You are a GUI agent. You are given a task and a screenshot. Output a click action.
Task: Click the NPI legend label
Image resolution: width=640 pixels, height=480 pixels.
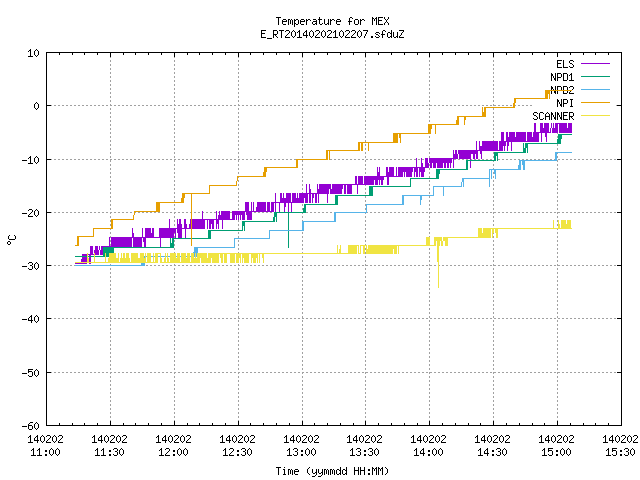click(565, 103)
